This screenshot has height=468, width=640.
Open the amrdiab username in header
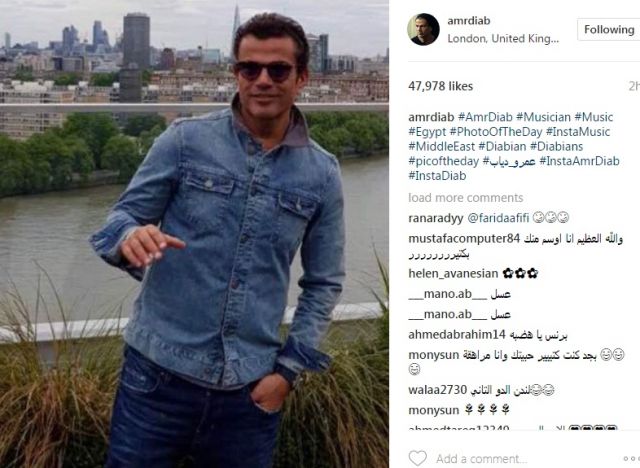point(469,20)
